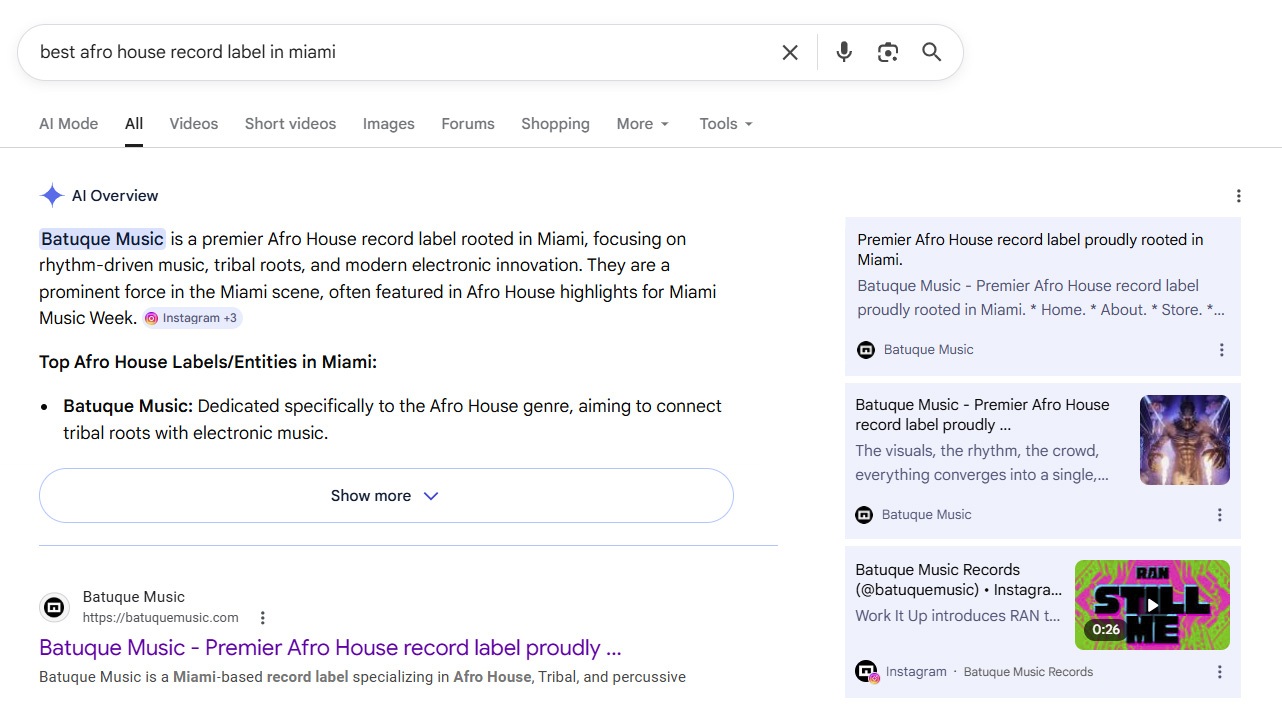1282x723 pixels.
Task: Click the Instagram +3 sources chip
Action: tap(191, 318)
